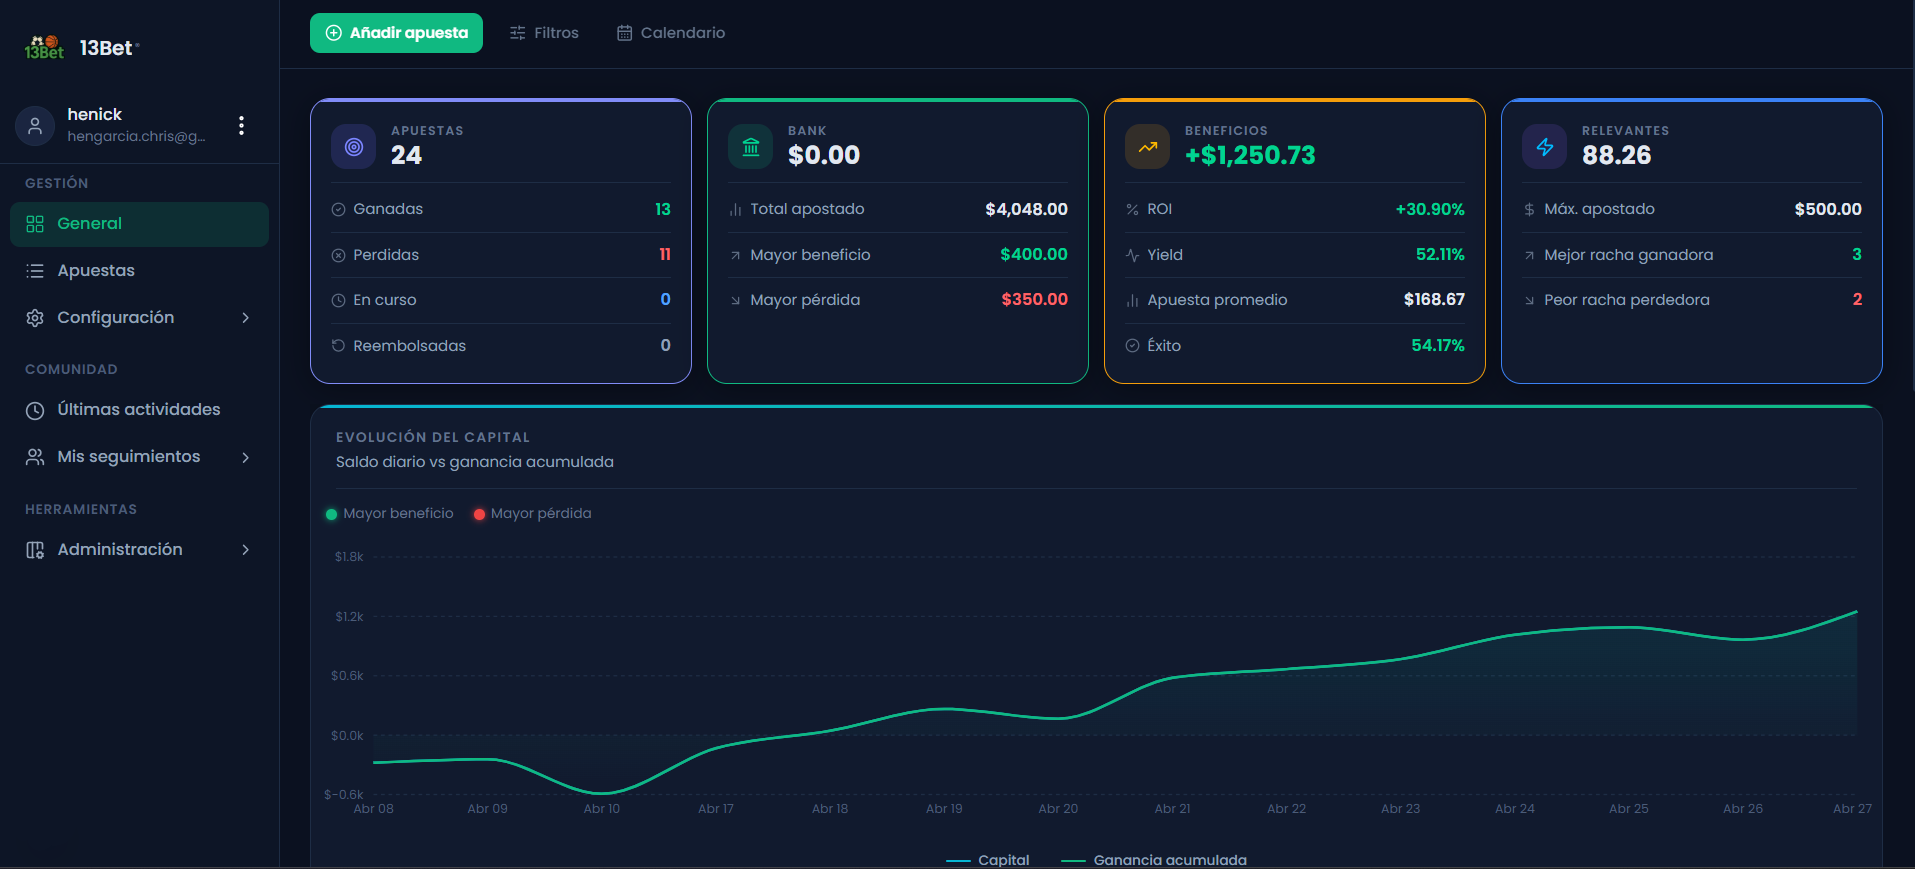Click the hengarcia.chris email text
Screen dimensions: 1915x869
pyautogui.click(x=136, y=137)
